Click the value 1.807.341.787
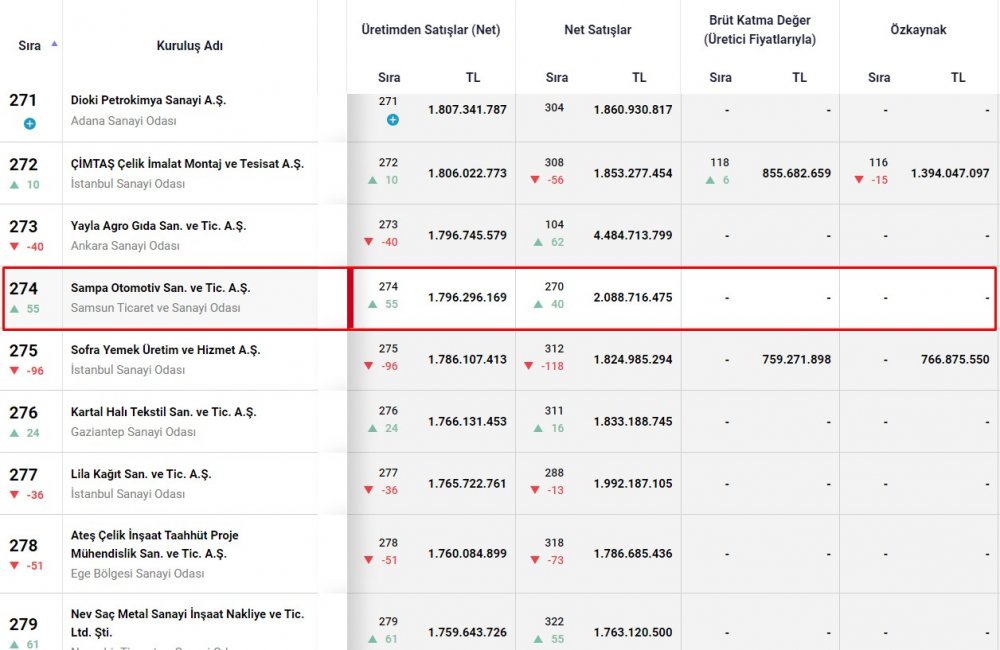The width and height of the screenshot is (1000, 650). click(x=467, y=110)
